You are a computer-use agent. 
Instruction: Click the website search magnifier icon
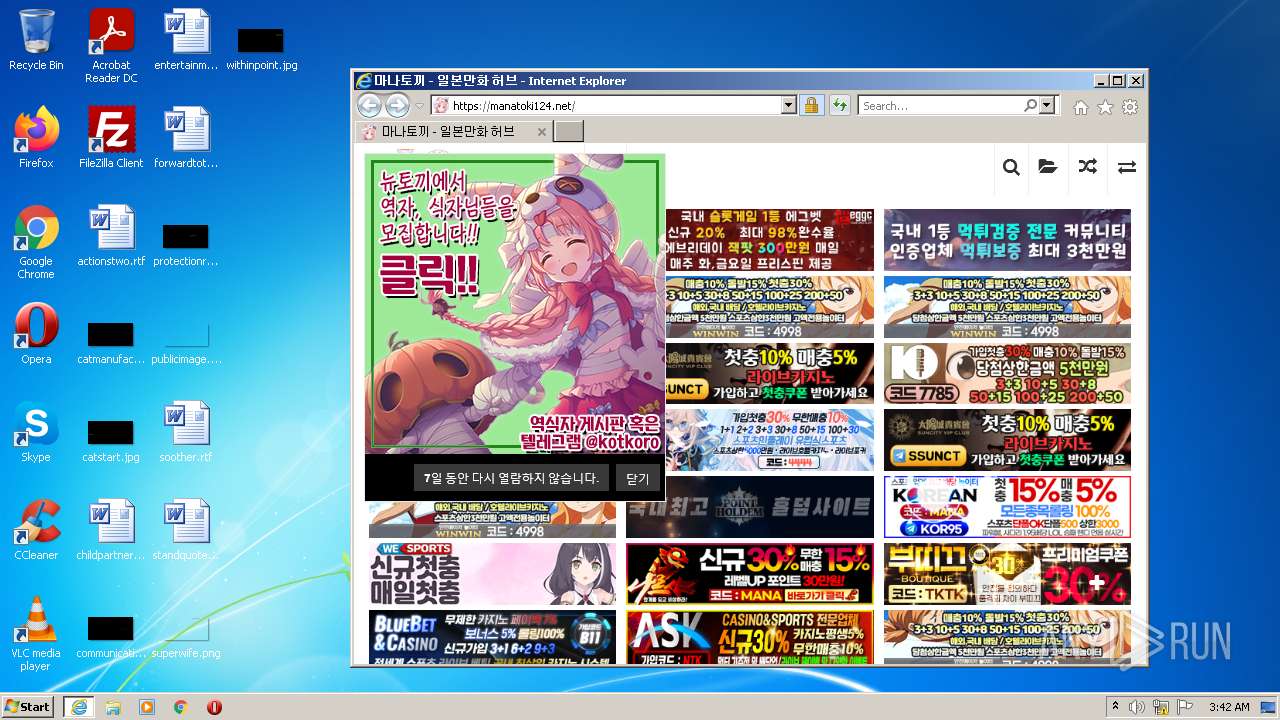[1011, 167]
